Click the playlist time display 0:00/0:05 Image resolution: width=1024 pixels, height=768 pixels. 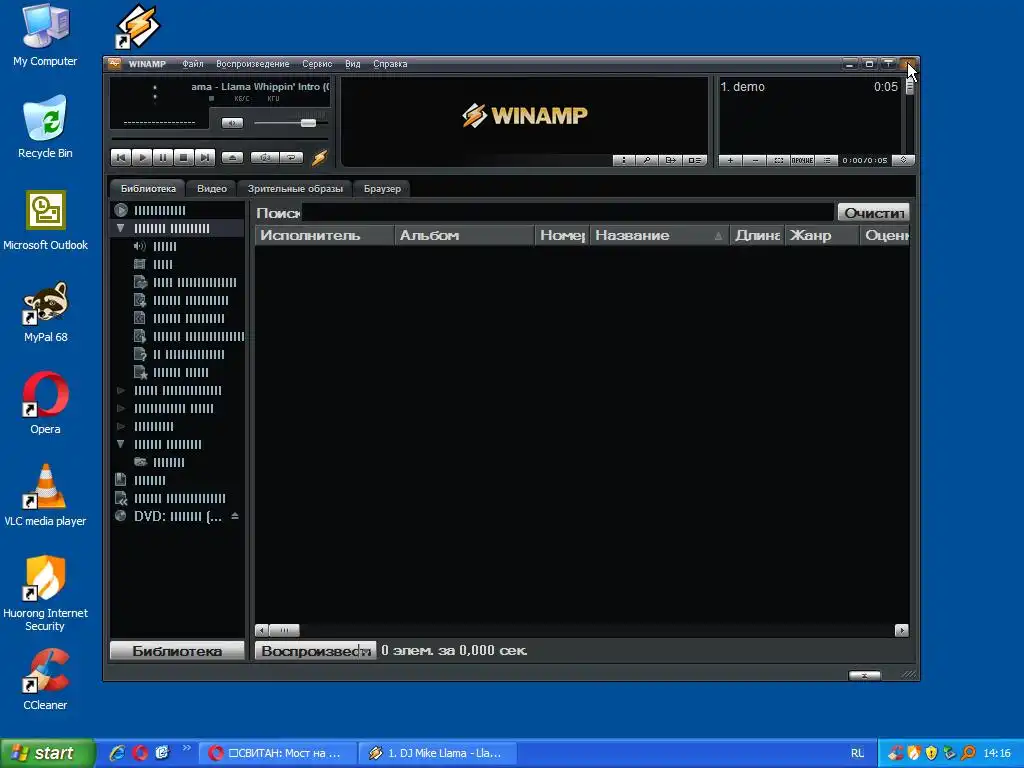point(865,160)
